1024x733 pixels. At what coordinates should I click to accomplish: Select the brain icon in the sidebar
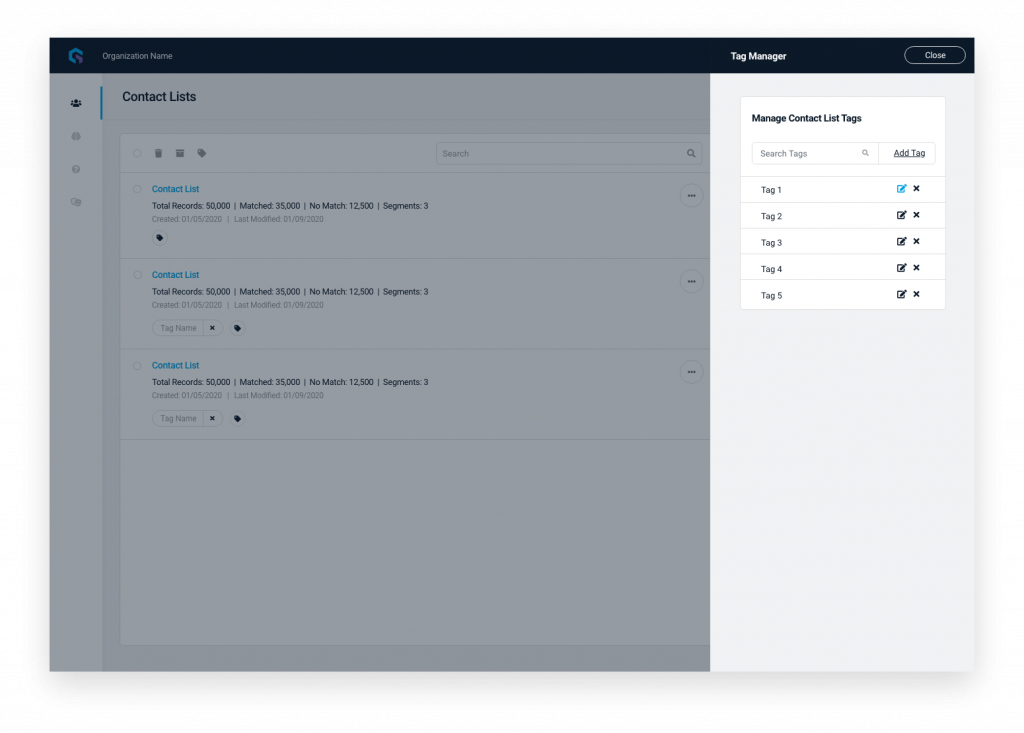coord(76,136)
